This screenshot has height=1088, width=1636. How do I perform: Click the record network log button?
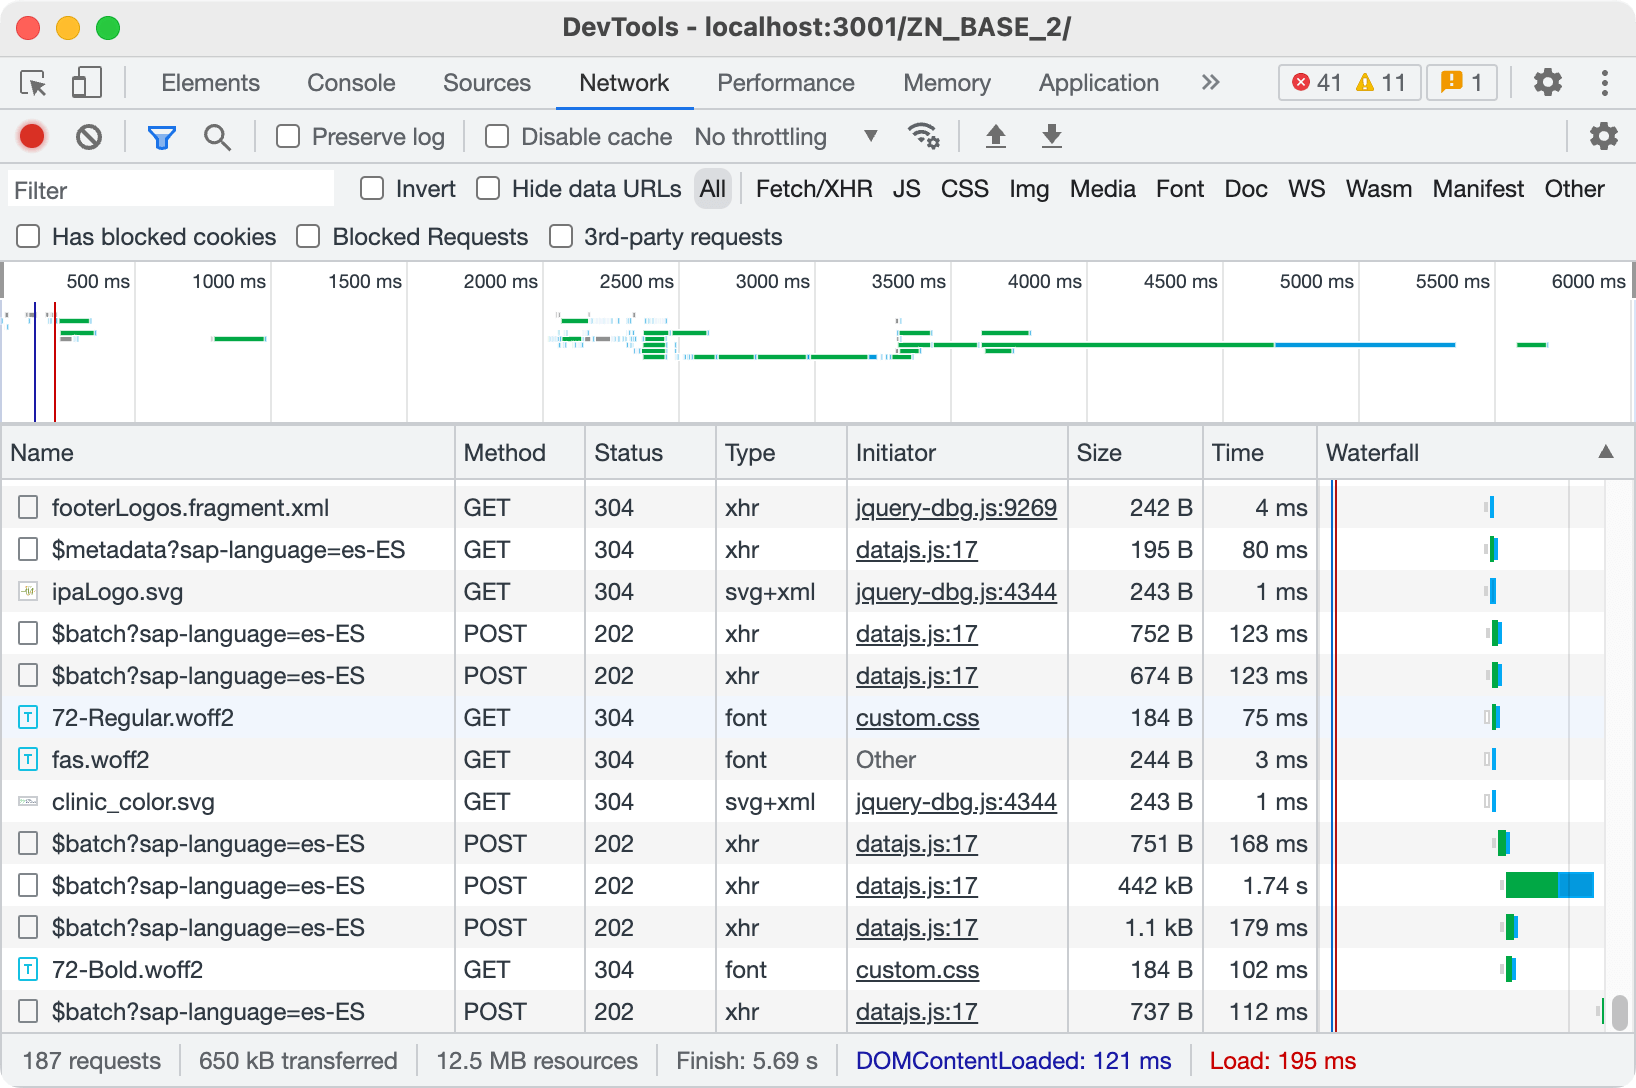pos(32,136)
